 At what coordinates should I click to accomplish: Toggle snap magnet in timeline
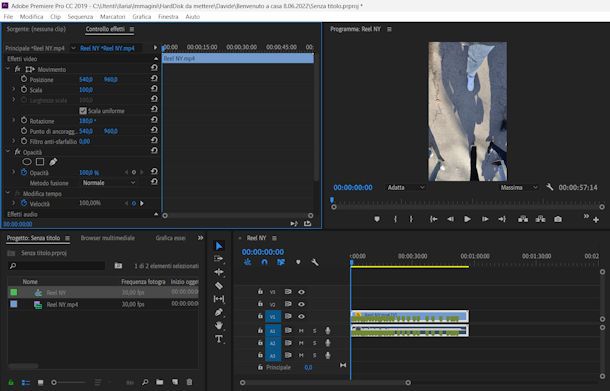tap(264, 262)
